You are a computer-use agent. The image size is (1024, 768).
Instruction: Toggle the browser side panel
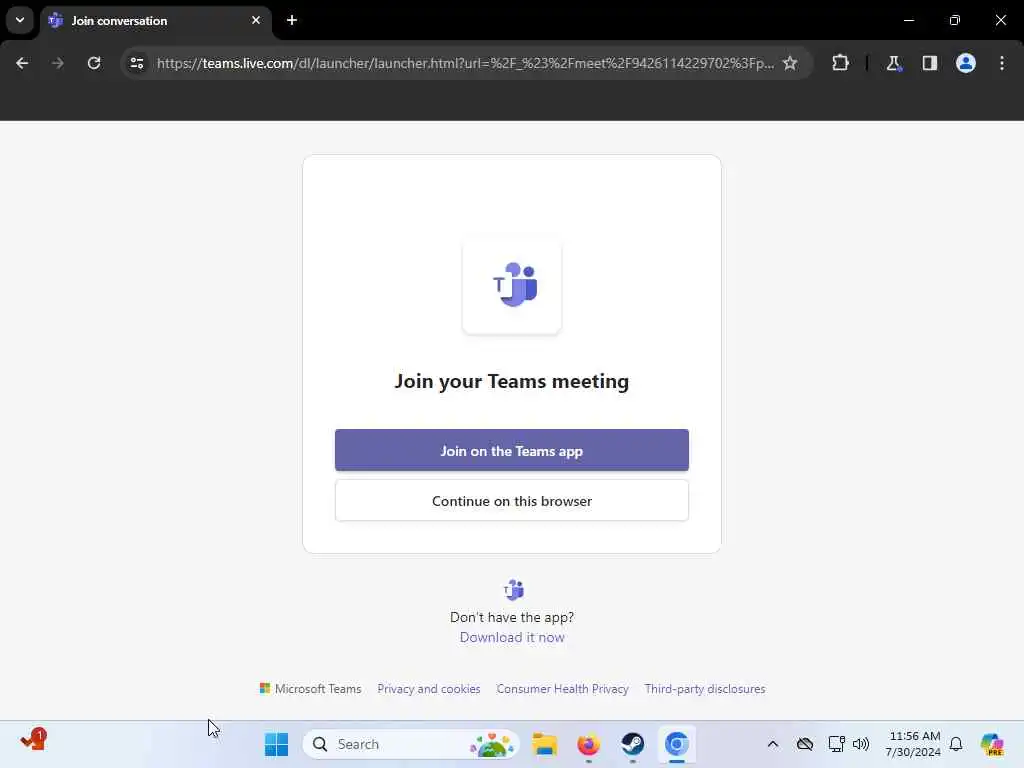coord(929,63)
